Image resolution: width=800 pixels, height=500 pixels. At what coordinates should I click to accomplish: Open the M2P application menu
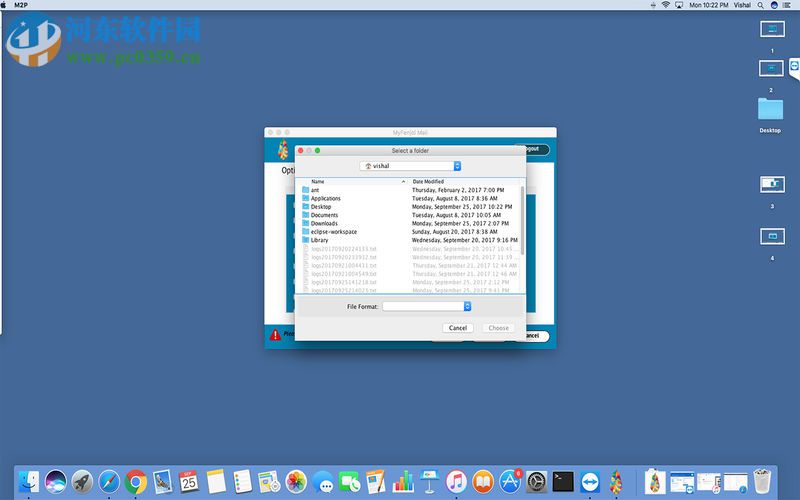[21, 5]
